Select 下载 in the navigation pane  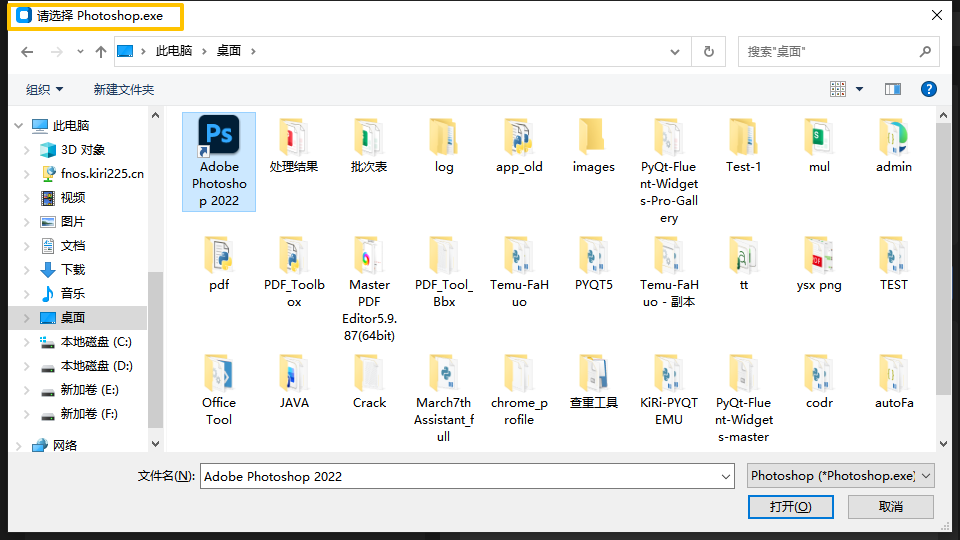pos(73,270)
